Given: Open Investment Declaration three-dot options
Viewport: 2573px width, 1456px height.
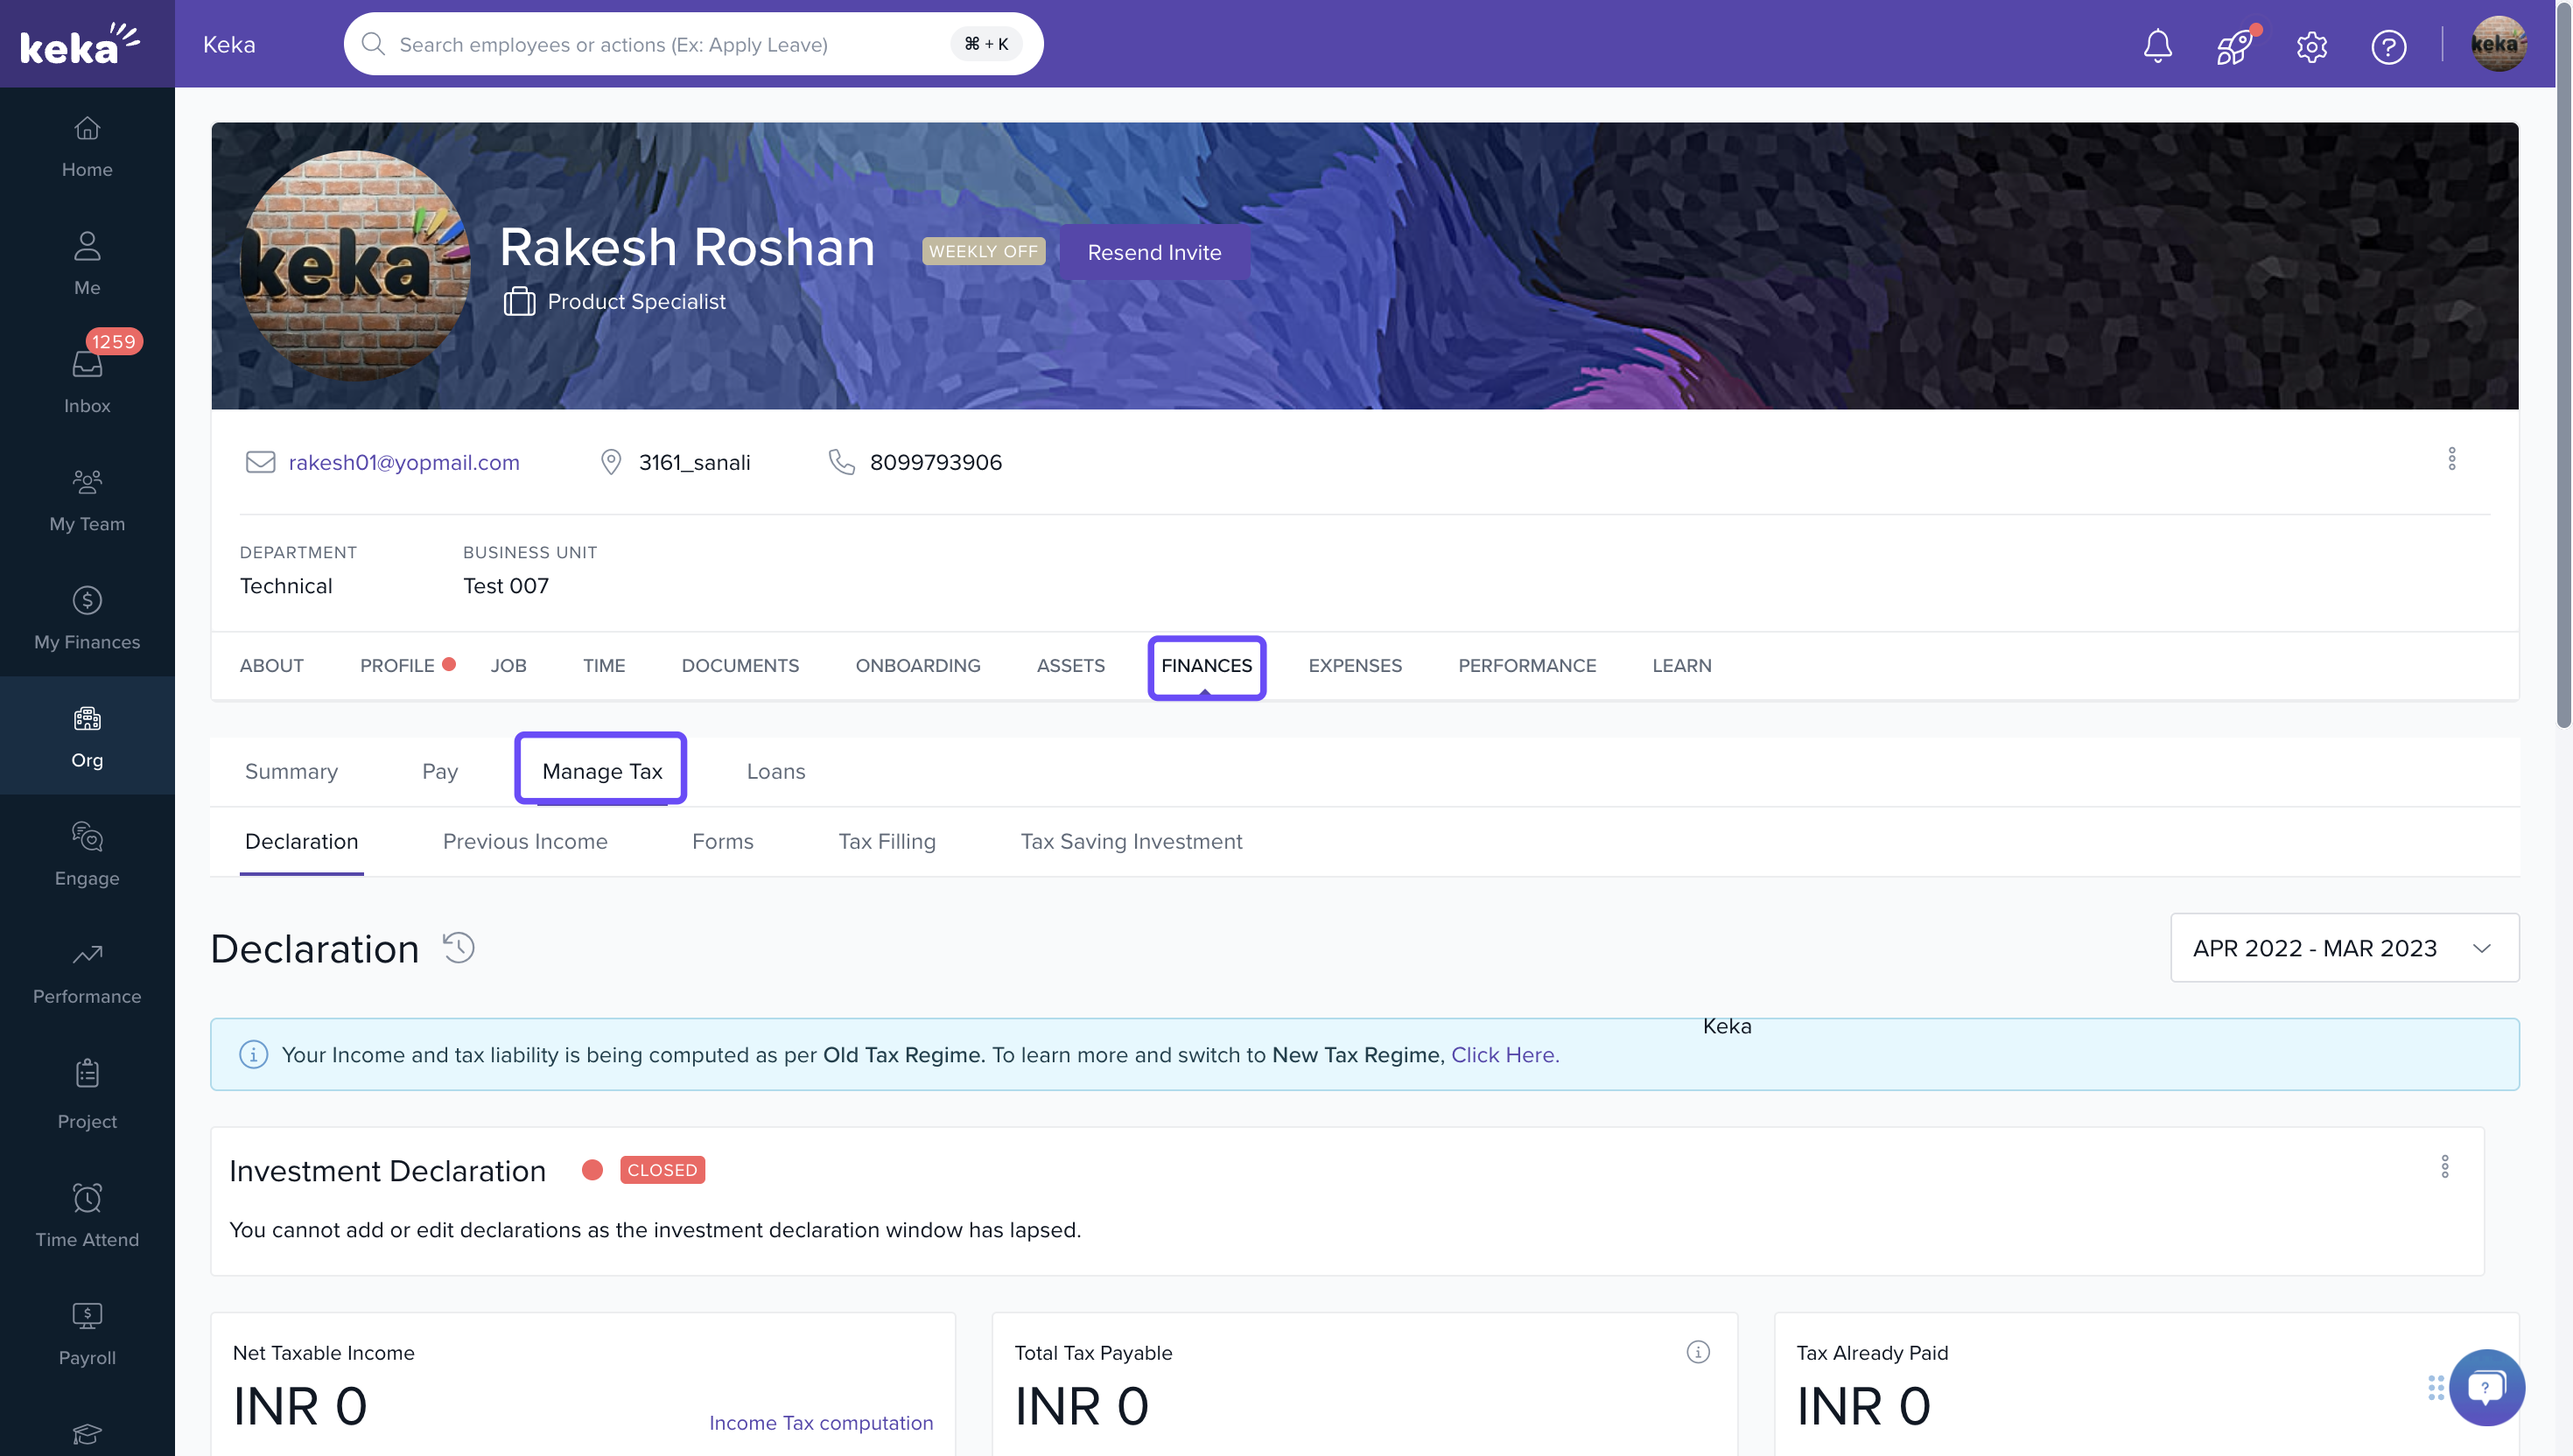Looking at the screenshot, I should pyautogui.click(x=2444, y=1166).
